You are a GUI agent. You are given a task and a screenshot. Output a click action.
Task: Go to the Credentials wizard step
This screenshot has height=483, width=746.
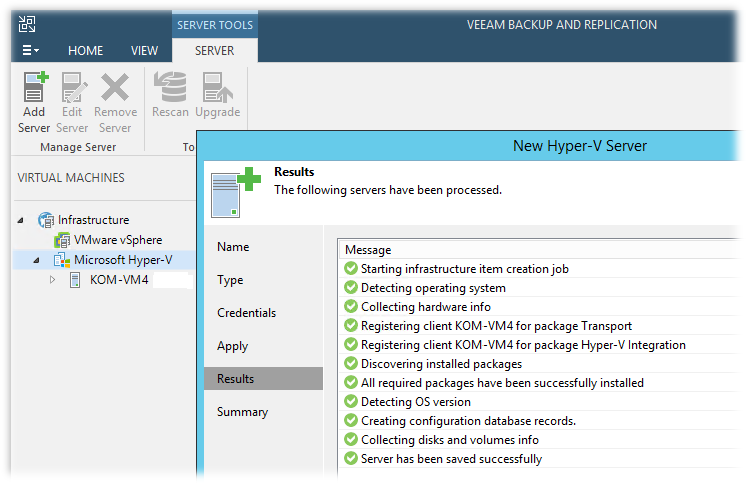[x=246, y=313]
